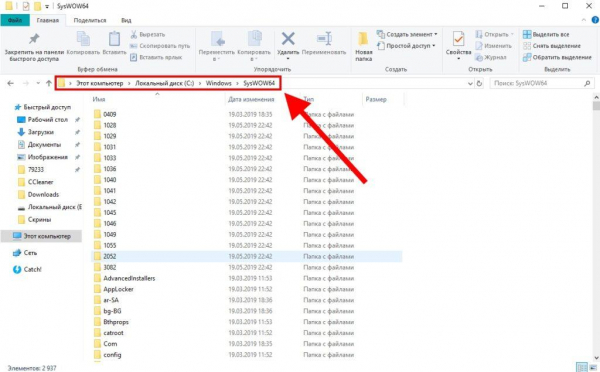Sort by Date modified (Дата изменения) header
The height and width of the screenshot is (372, 600).
pyautogui.click(x=251, y=100)
